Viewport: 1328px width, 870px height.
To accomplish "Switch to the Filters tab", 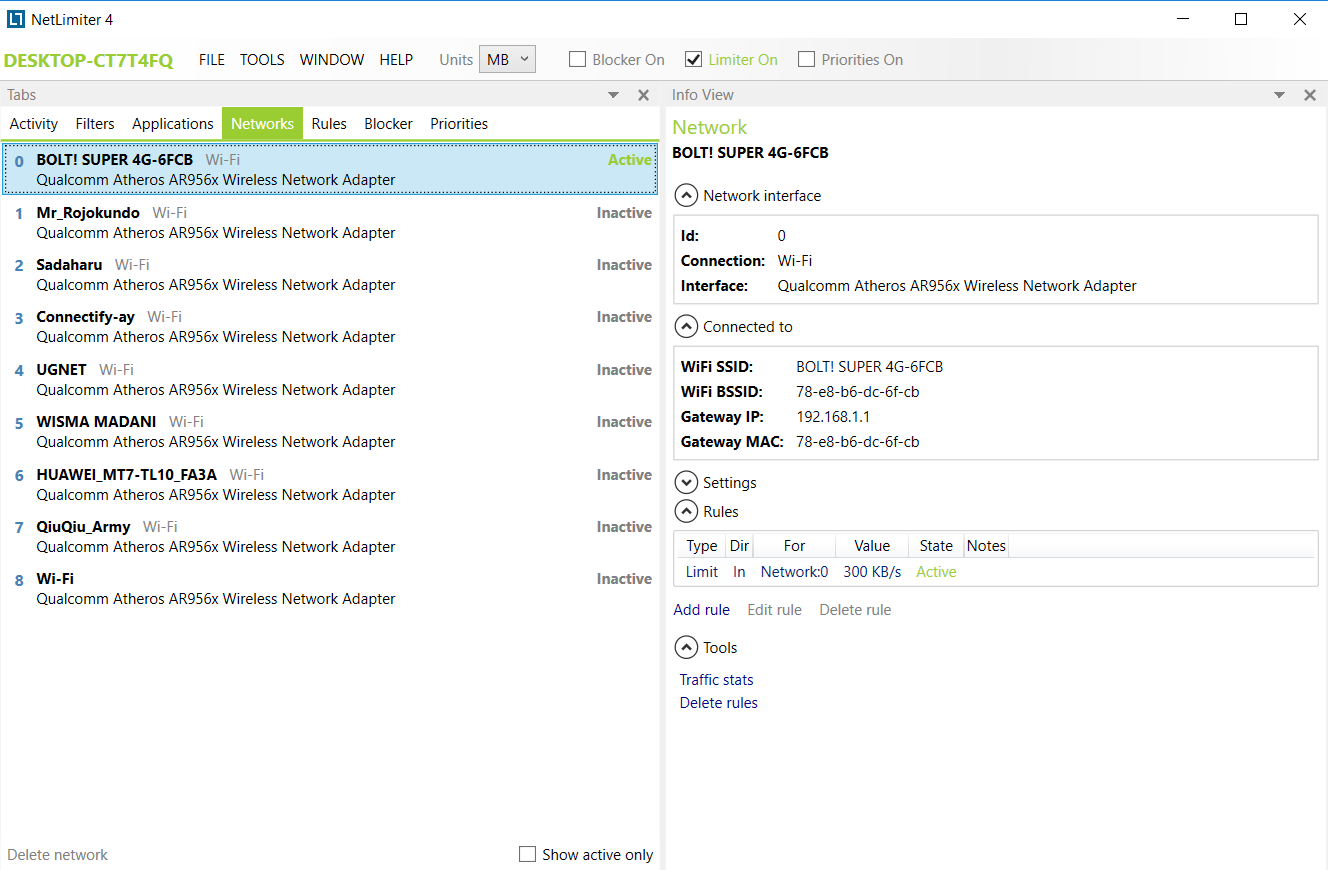I will tap(95, 124).
